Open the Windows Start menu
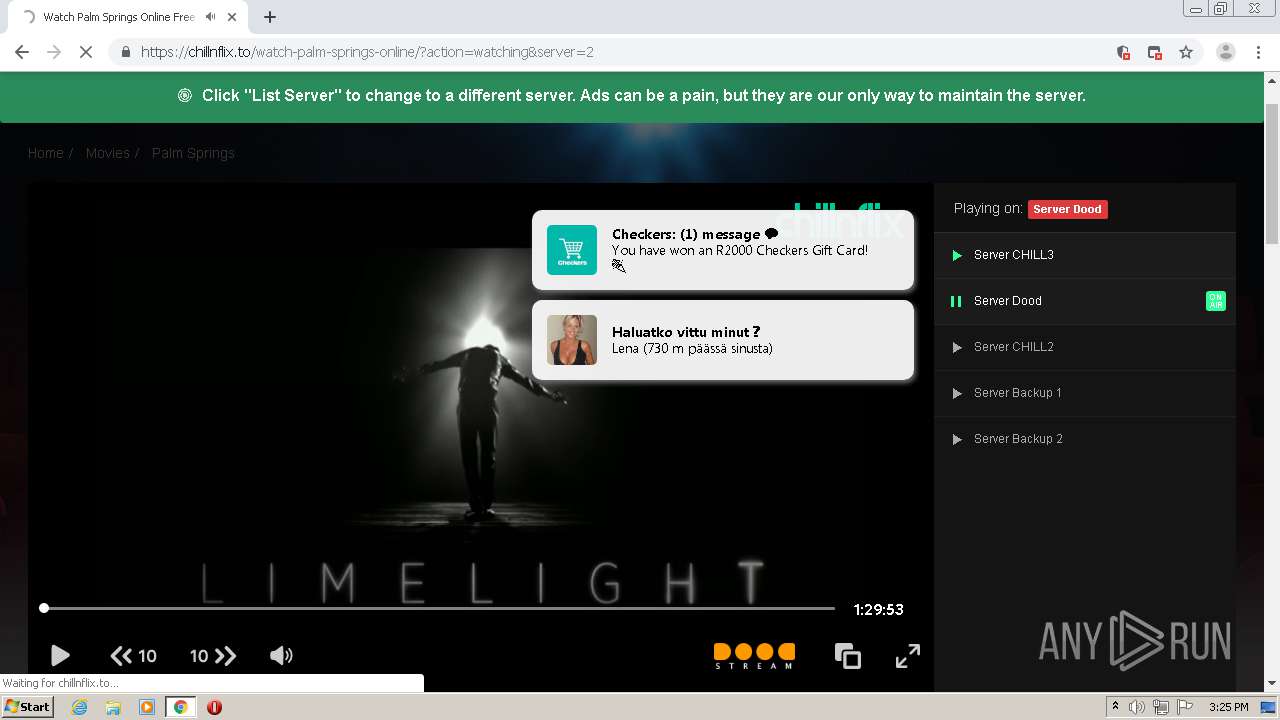This screenshot has width=1280, height=720. [x=28, y=707]
